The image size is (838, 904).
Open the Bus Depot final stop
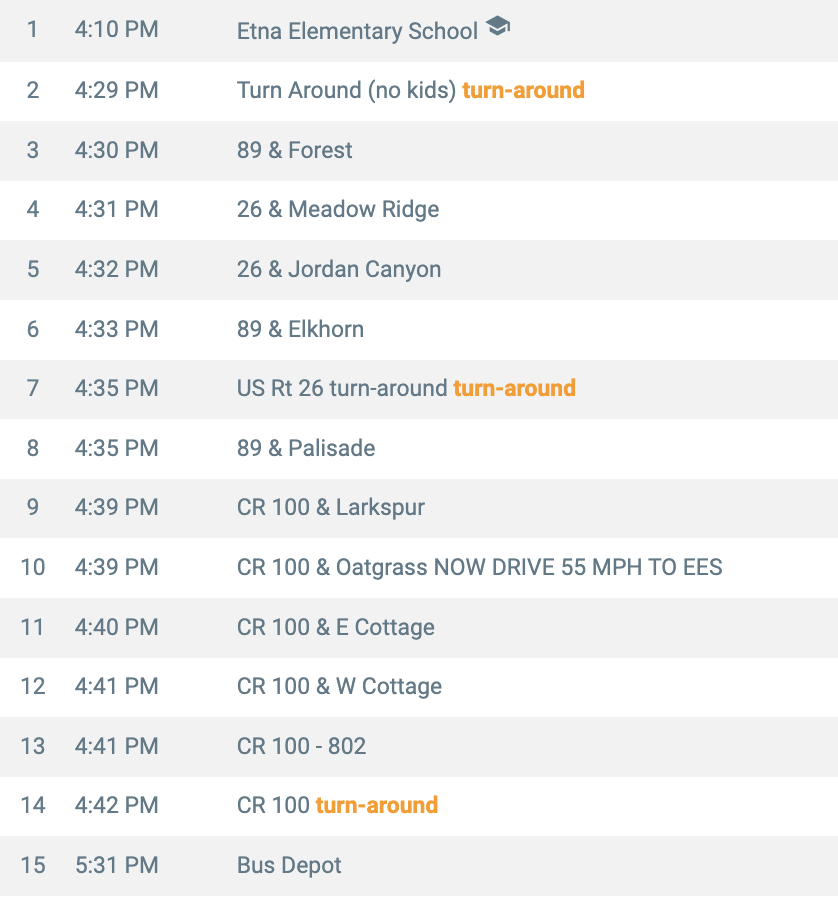point(289,865)
